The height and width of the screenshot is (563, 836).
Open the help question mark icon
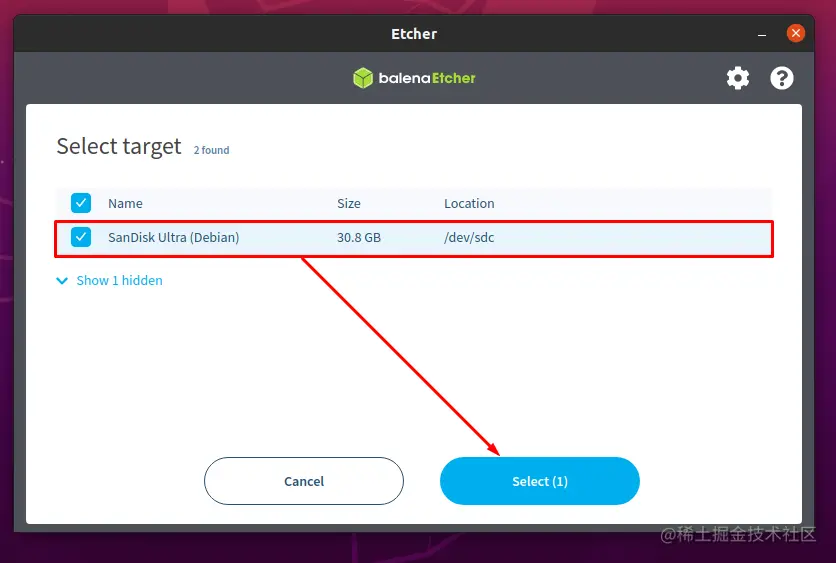pyautogui.click(x=782, y=78)
